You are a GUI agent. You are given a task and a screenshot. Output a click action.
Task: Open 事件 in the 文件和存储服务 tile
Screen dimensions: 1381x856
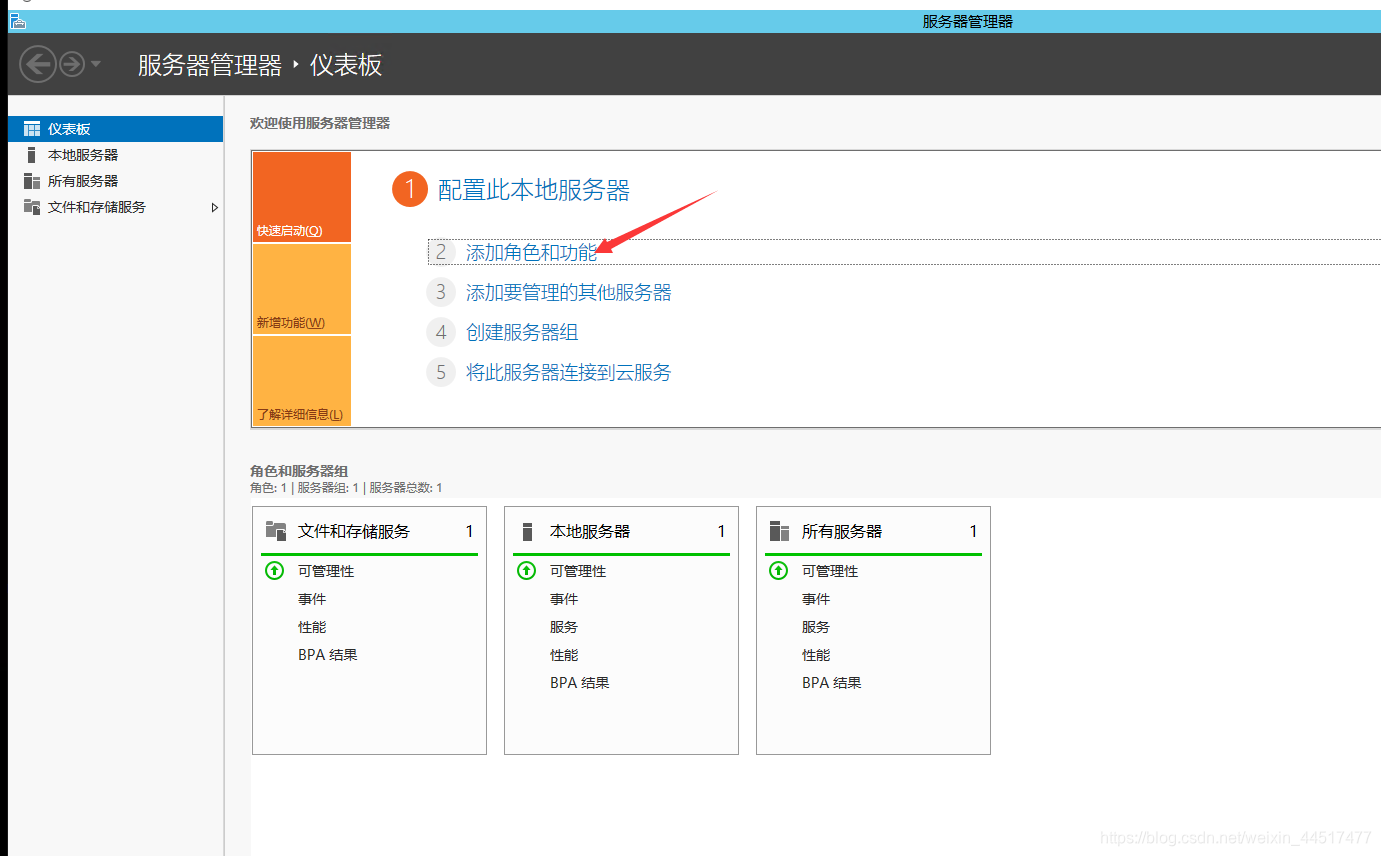coord(312,599)
